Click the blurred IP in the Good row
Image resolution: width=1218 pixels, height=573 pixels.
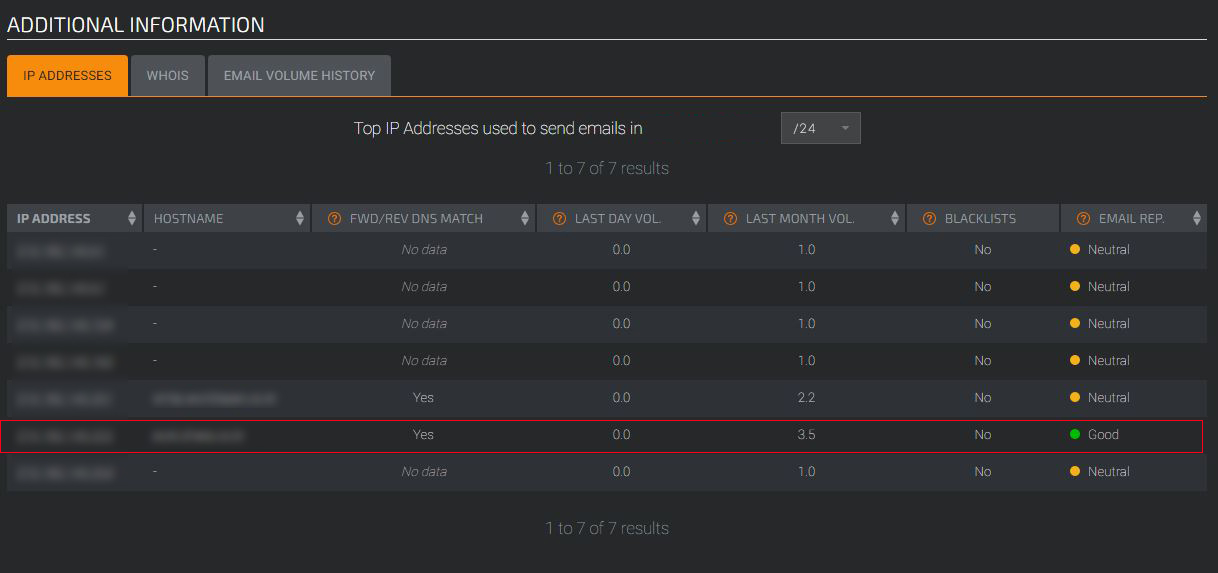click(x=66, y=435)
